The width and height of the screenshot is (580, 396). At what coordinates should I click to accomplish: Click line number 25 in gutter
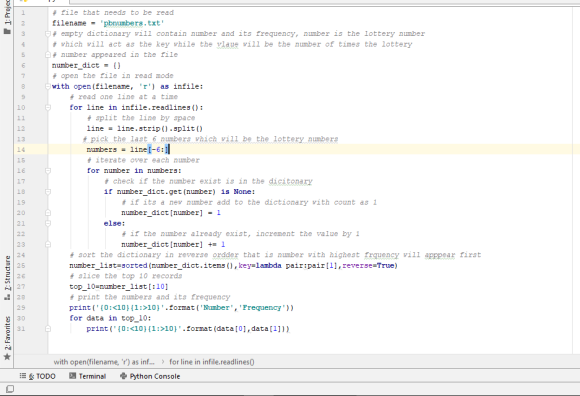(x=21, y=265)
